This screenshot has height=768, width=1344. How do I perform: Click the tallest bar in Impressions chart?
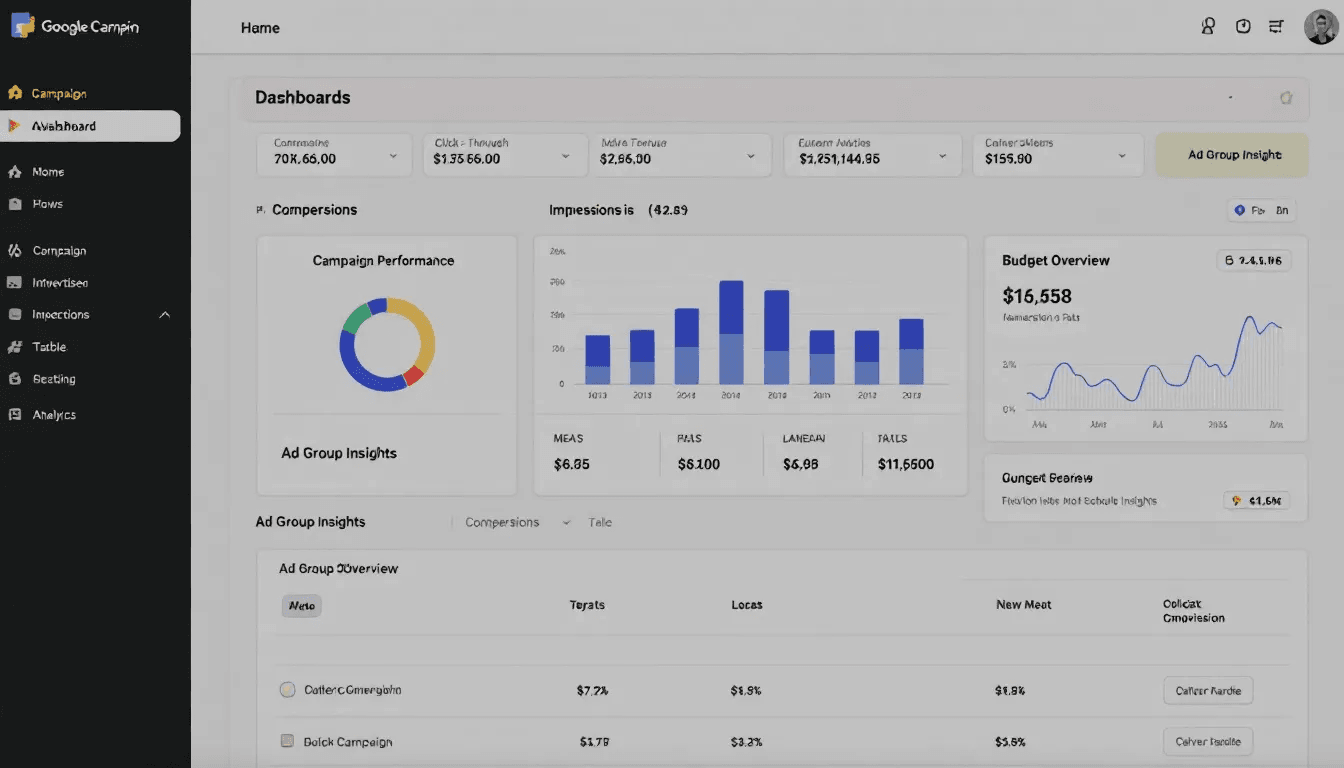(x=731, y=332)
